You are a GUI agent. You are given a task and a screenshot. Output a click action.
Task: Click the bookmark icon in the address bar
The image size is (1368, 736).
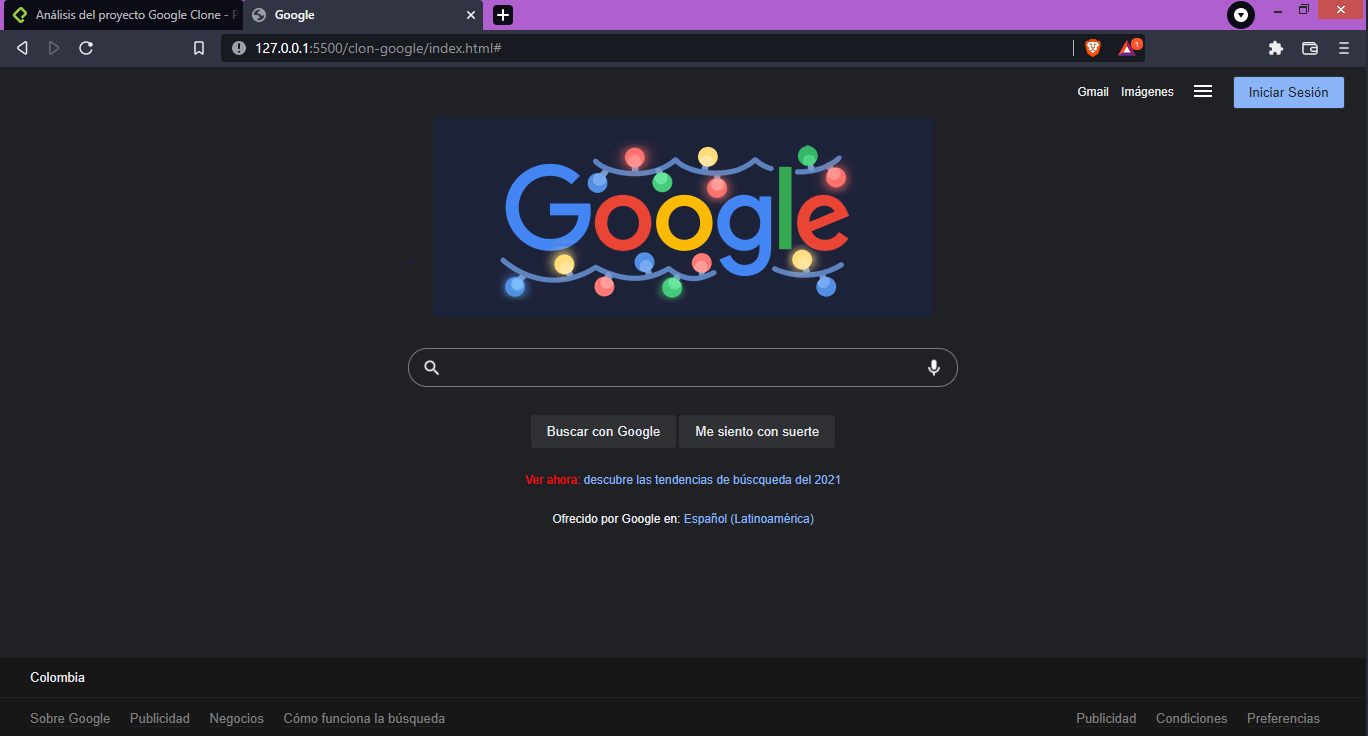point(198,47)
